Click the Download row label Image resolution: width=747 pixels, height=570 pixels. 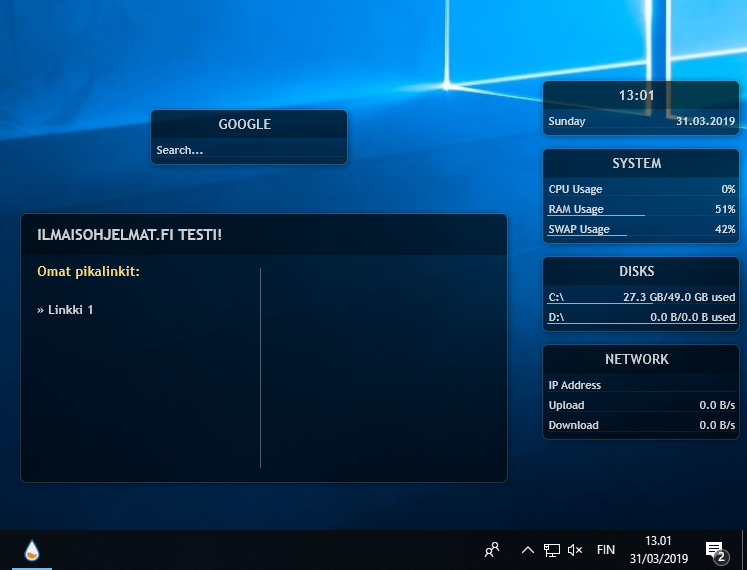click(573, 425)
